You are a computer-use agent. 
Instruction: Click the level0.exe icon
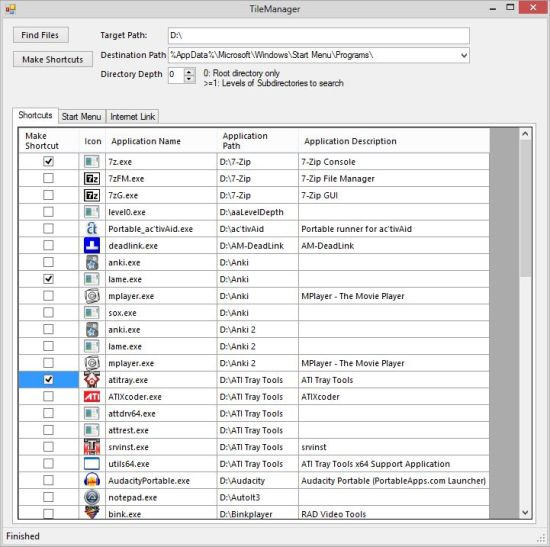pos(92,212)
